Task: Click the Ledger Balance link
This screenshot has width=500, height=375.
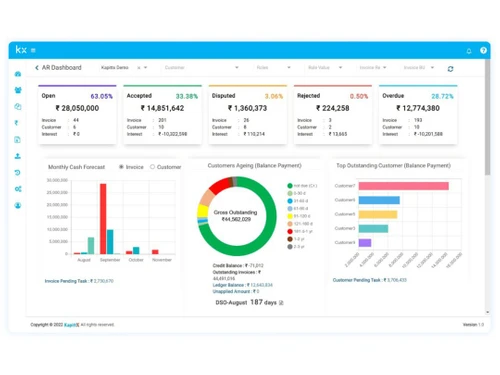Action: point(243,285)
